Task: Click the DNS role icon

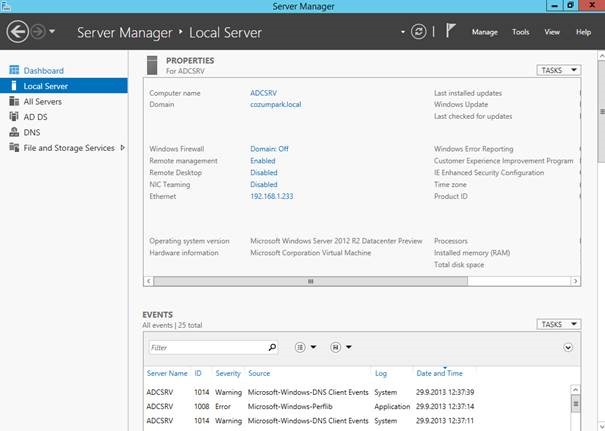Action: tap(14, 132)
